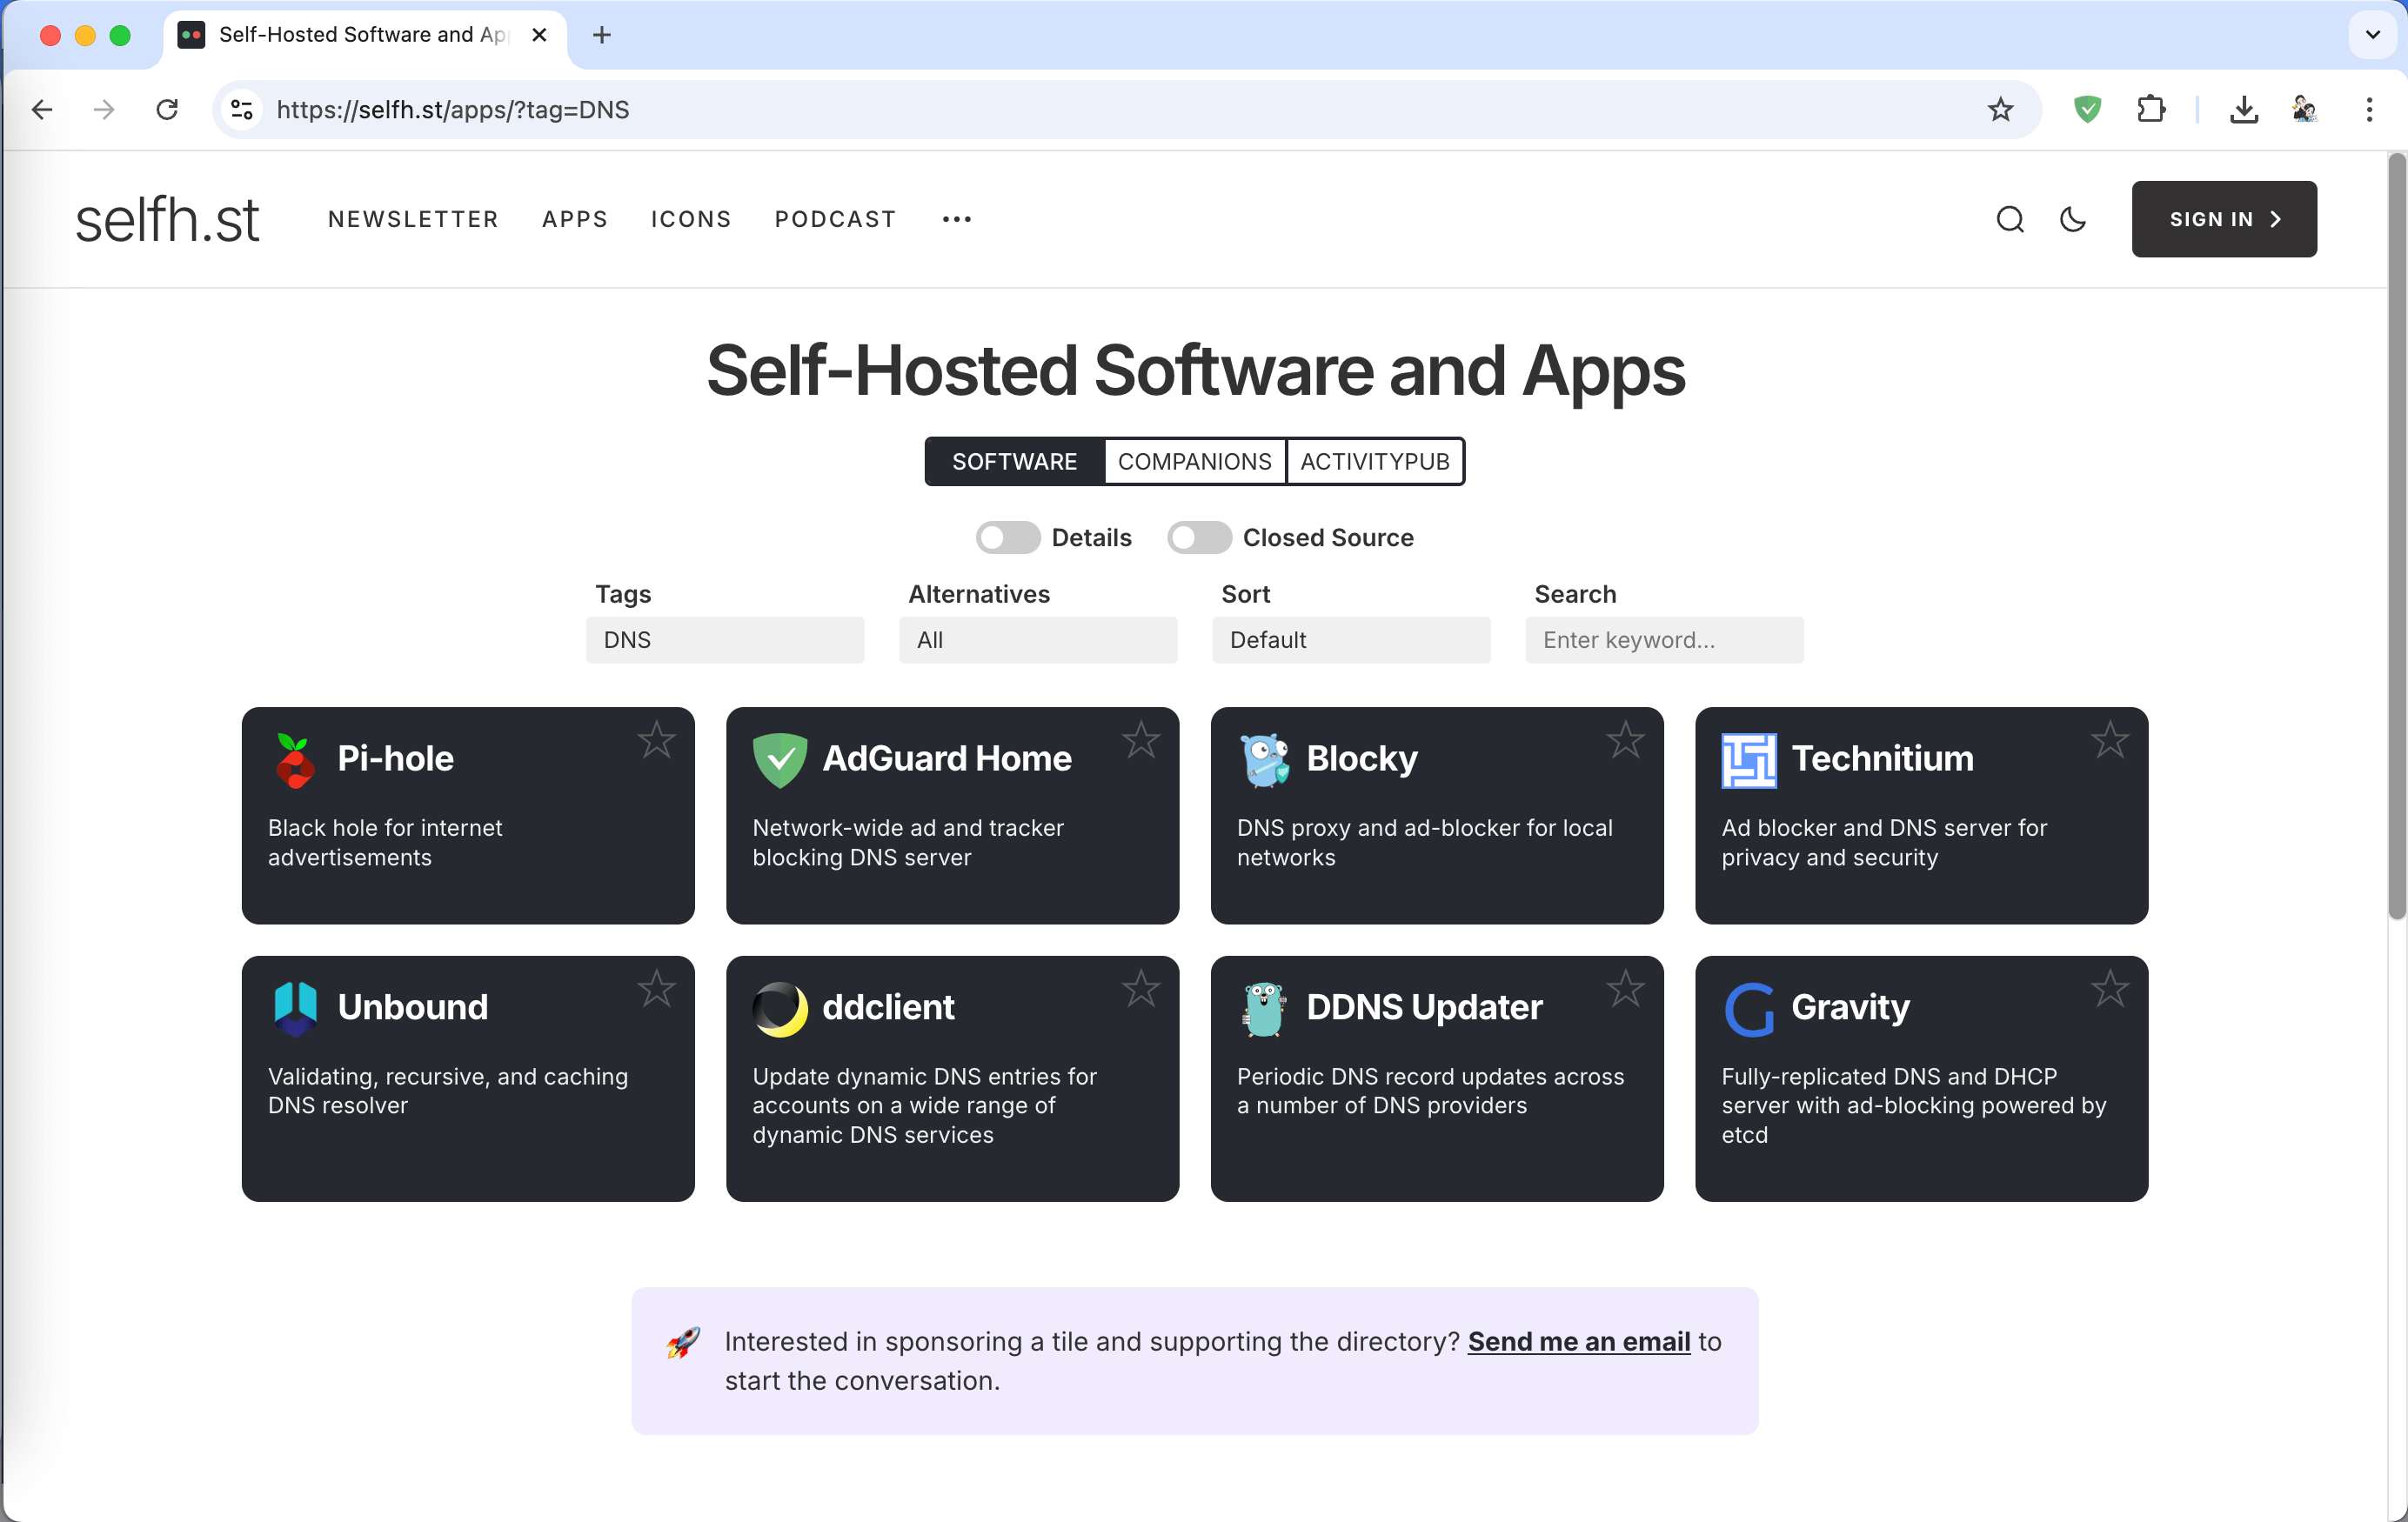Star the Unbound tile
The height and width of the screenshot is (1522, 2408).
point(656,989)
